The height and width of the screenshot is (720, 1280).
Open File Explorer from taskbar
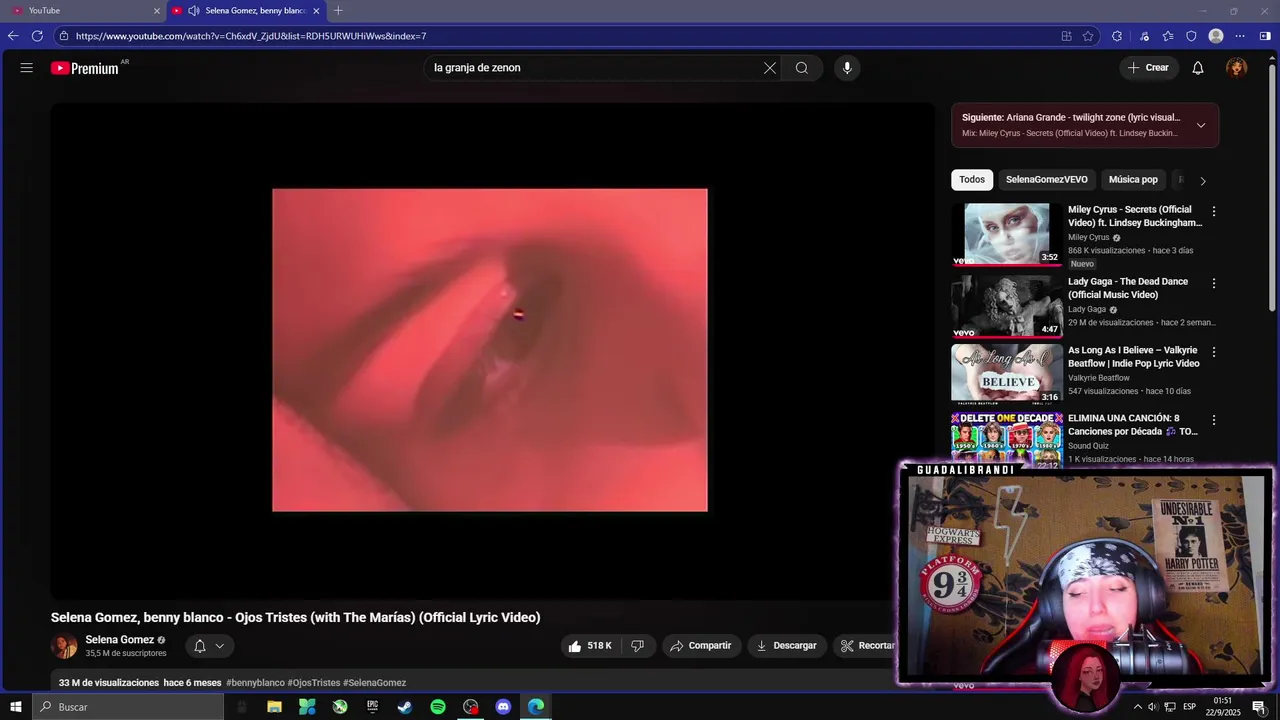274,707
